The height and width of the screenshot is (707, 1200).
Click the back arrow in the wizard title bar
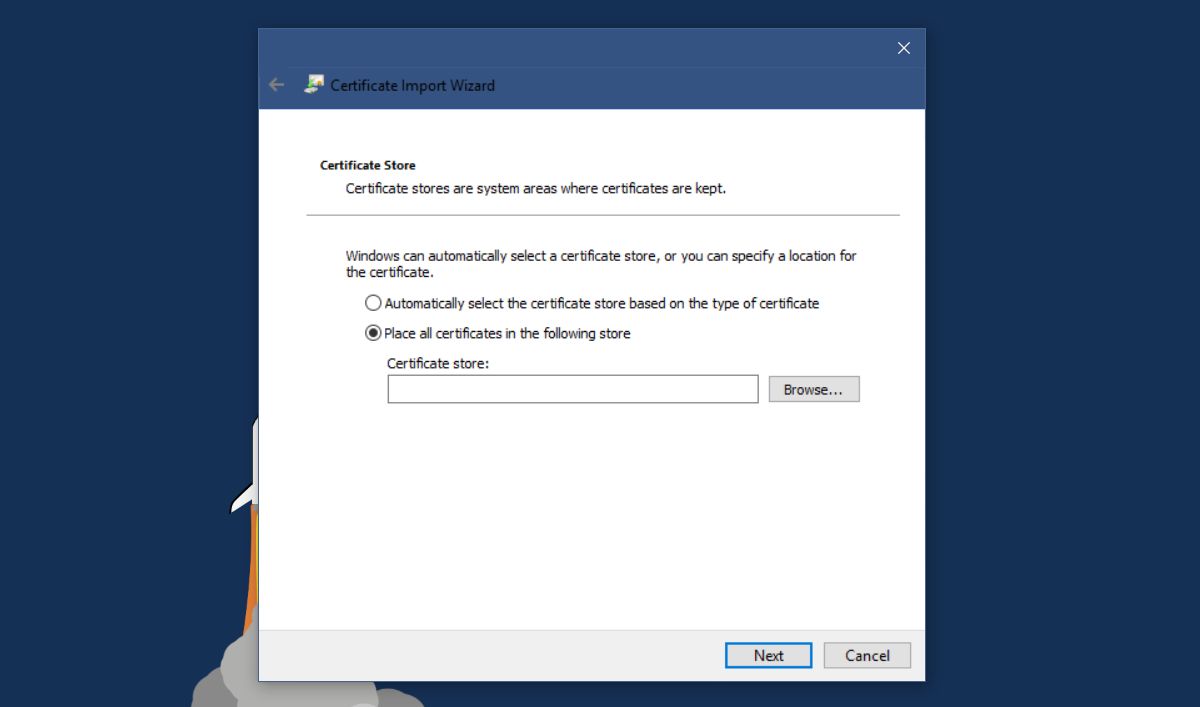coord(277,85)
